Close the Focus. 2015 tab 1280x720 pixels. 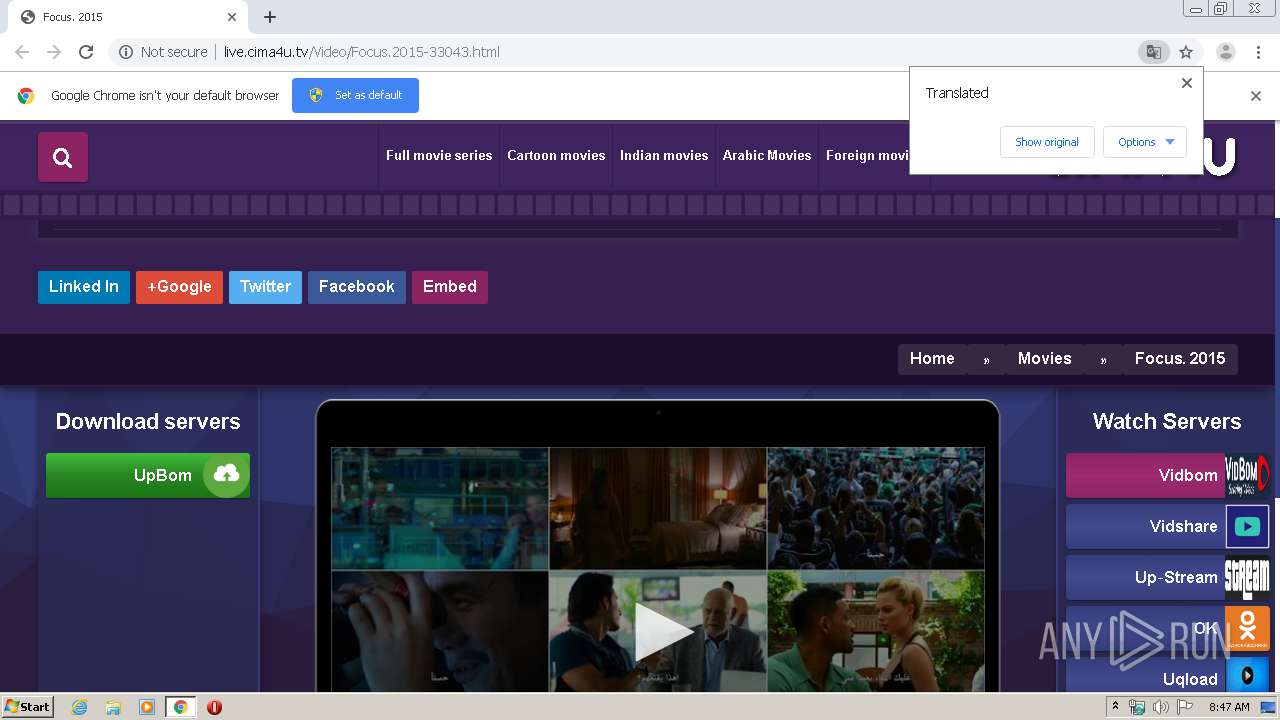pos(232,17)
